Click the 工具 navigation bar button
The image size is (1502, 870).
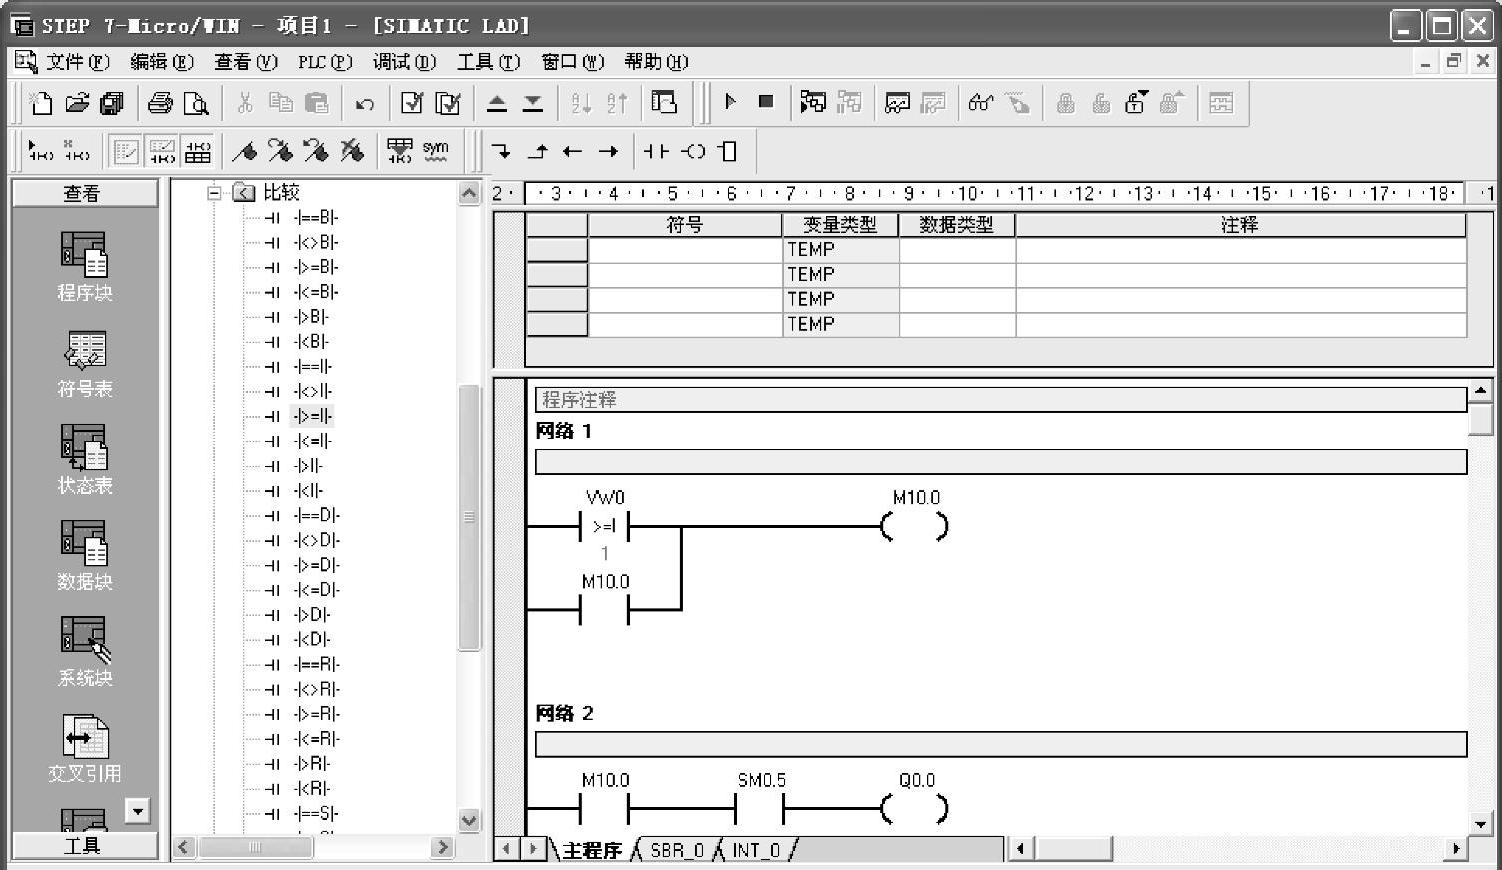pos(85,845)
